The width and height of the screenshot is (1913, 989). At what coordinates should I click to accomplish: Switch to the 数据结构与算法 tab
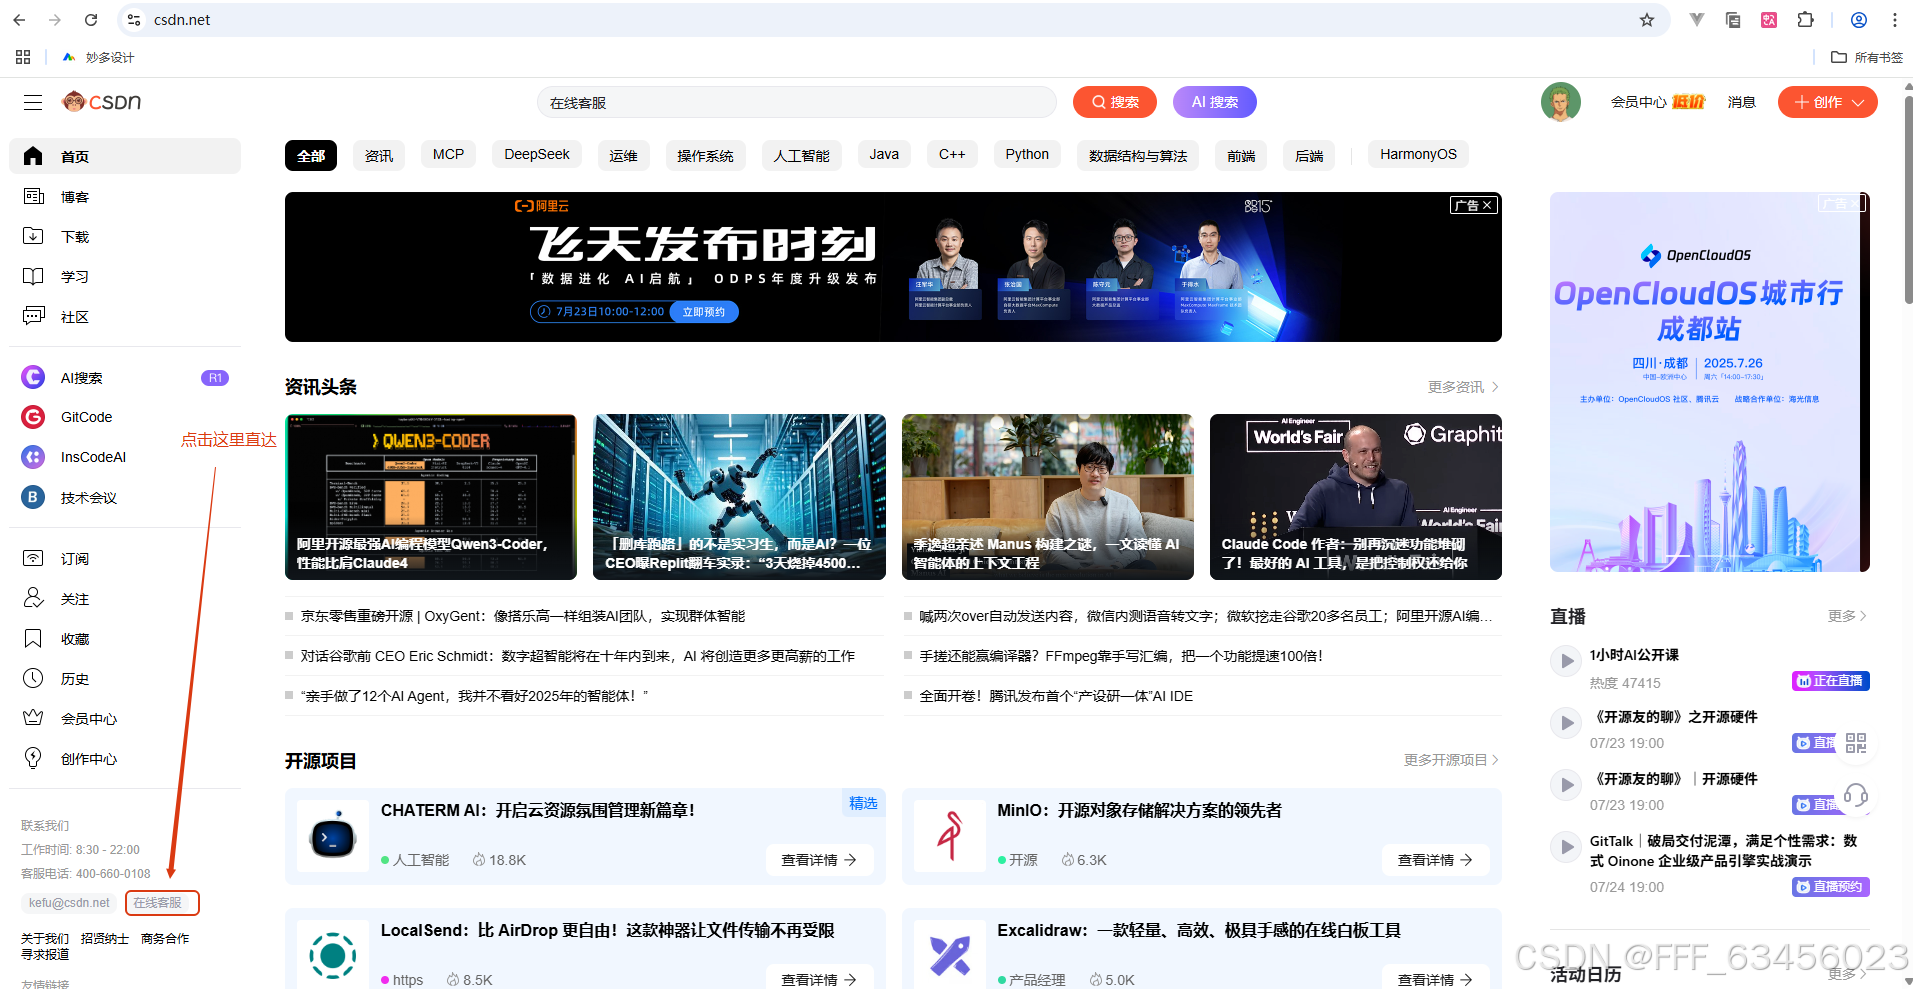1138,155
